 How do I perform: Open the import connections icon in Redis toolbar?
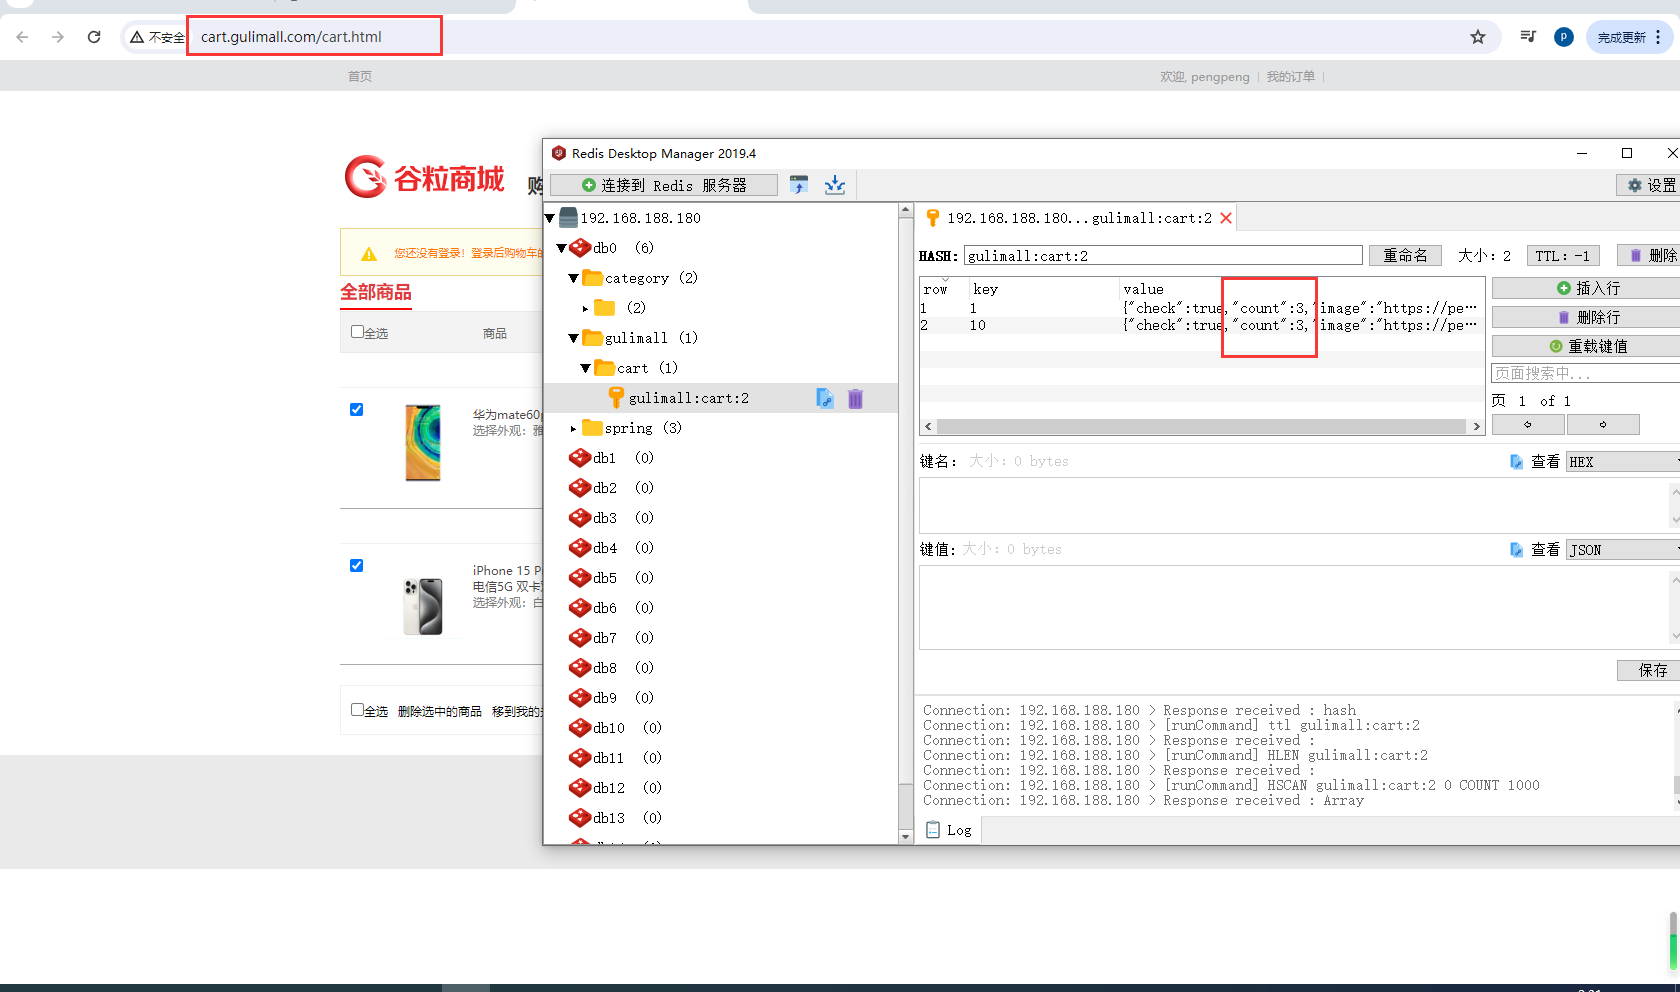click(798, 185)
